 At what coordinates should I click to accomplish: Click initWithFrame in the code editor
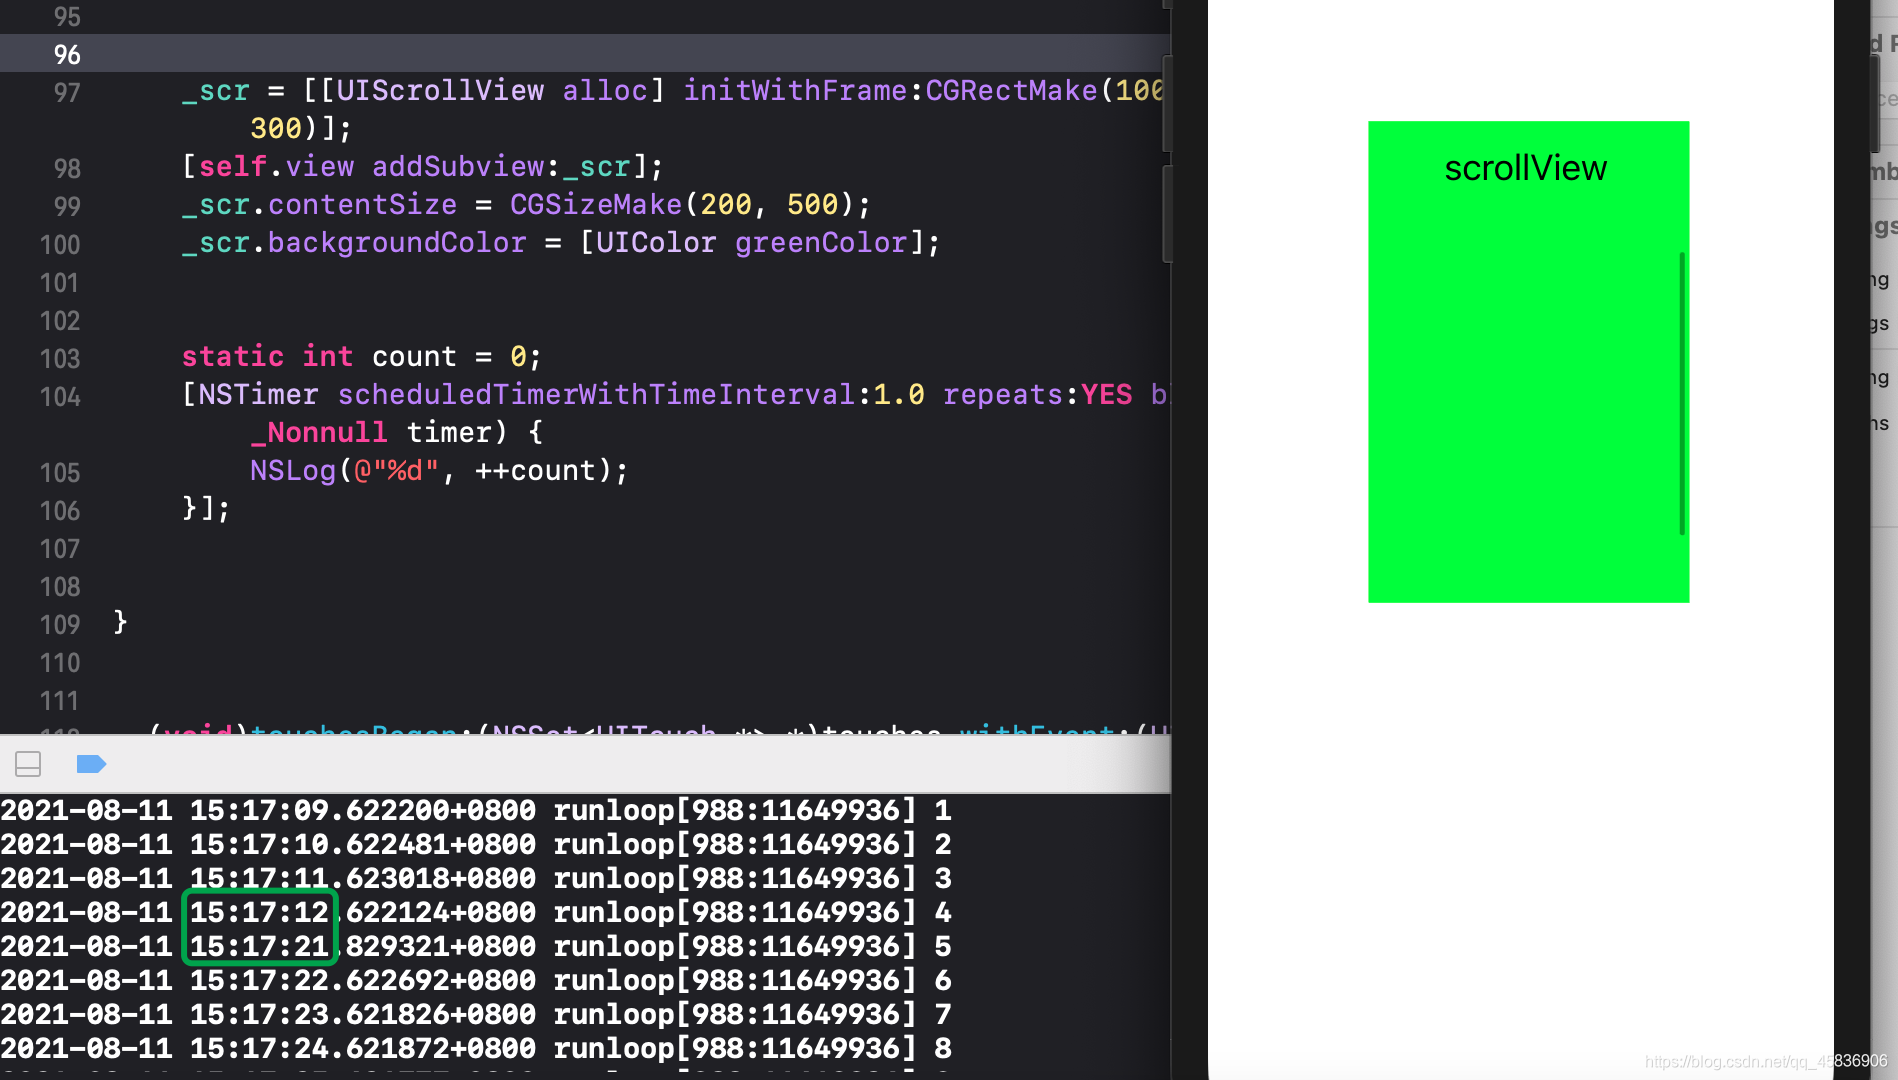(x=795, y=90)
